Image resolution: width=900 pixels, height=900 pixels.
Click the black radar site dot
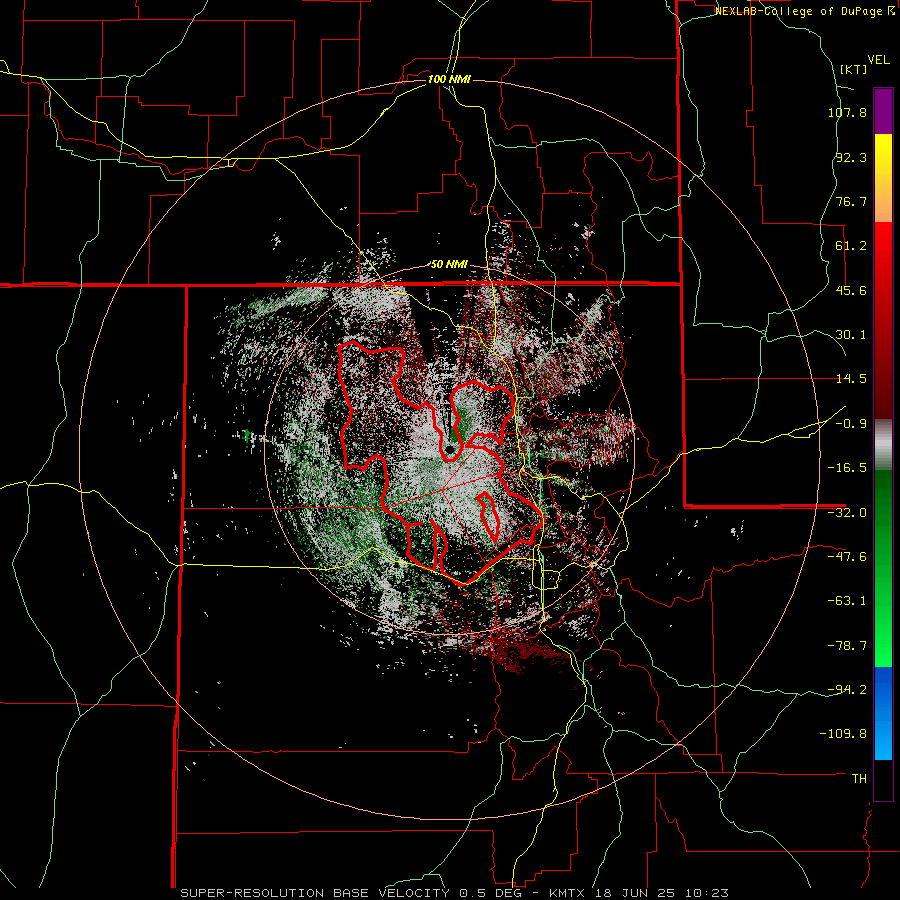click(449, 448)
